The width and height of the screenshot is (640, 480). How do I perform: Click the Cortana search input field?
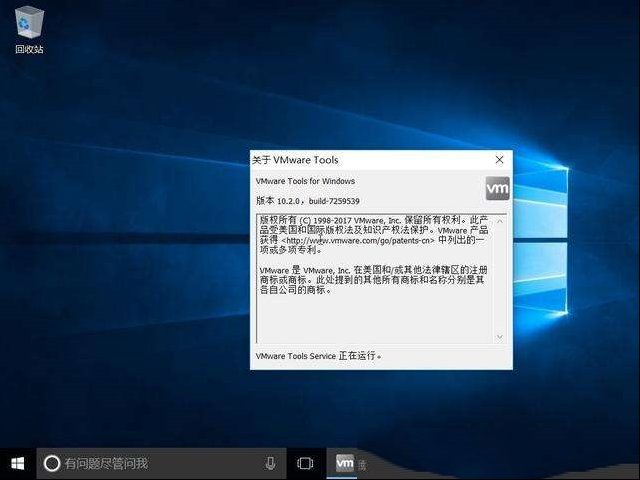click(x=162, y=464)
